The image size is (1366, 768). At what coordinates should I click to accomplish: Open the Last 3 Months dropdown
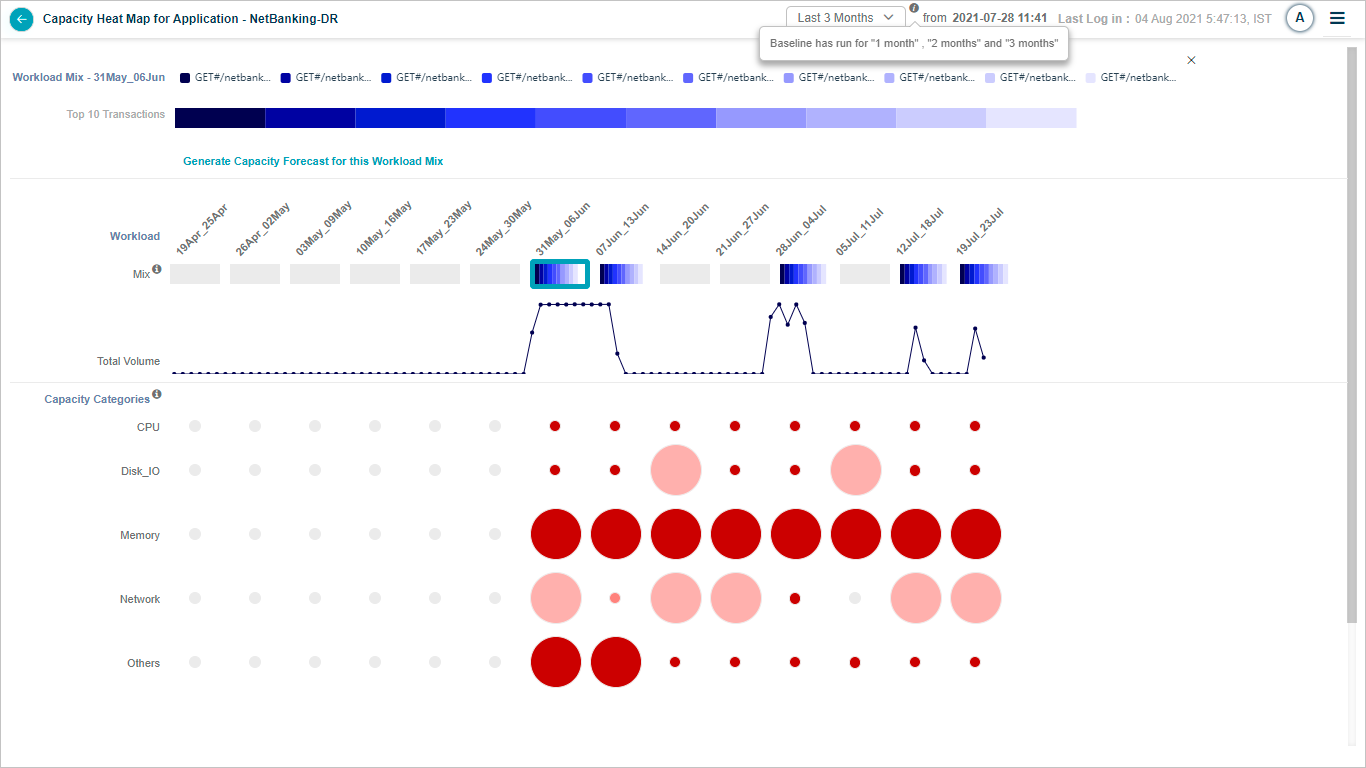[x=845, y=18]
